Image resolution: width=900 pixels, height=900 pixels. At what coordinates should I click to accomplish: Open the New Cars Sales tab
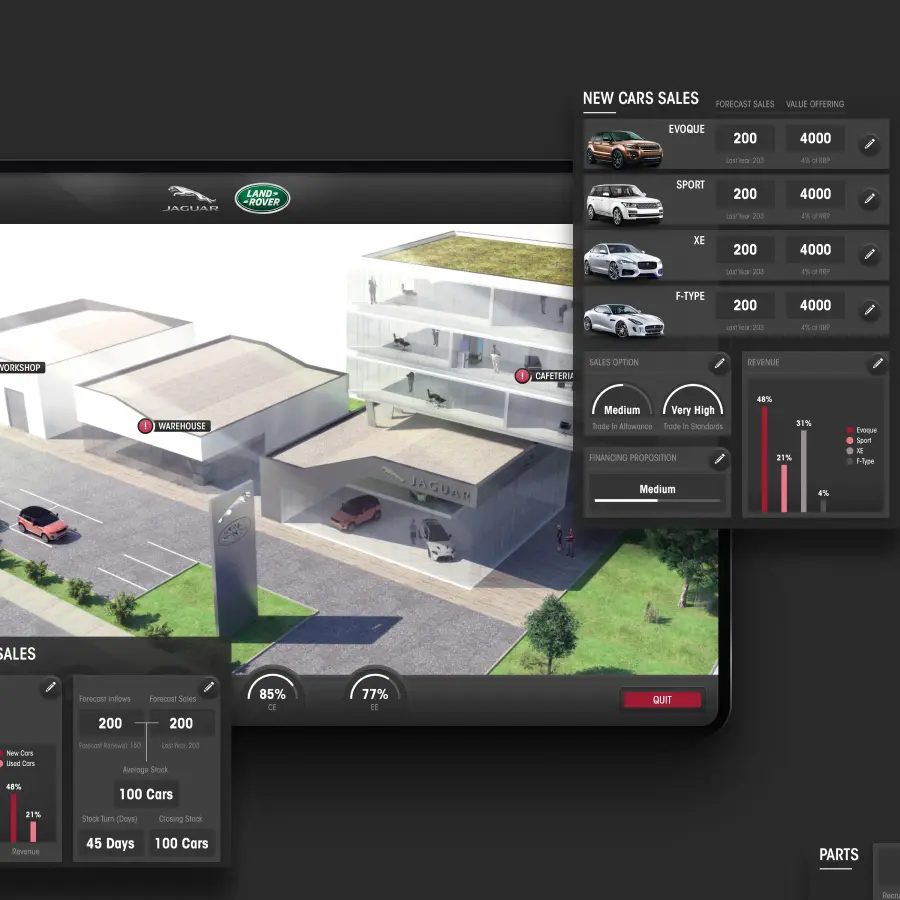(x=641, y=99)
